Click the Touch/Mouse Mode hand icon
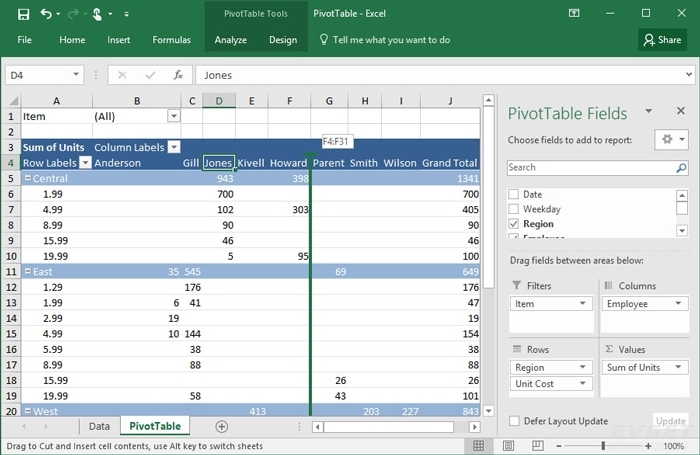 pos(98,14)
